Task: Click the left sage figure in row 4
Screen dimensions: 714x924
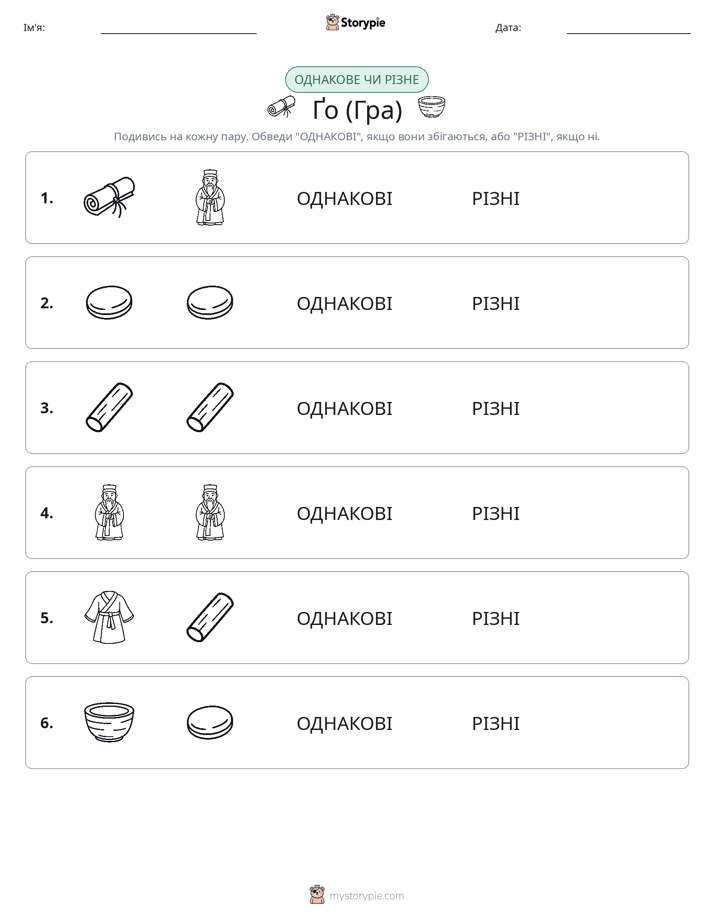Action: [109, 513]
